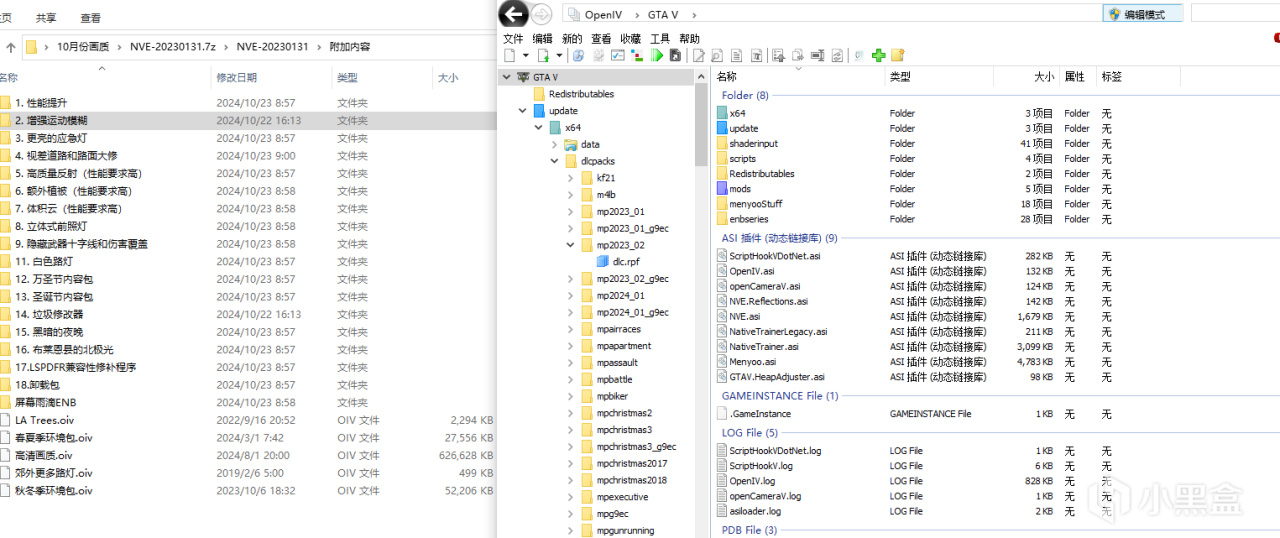1280x538 pixels.
Task: Click the LA Trees.oiv file icon in Explorer
Action: coord(6,420)
